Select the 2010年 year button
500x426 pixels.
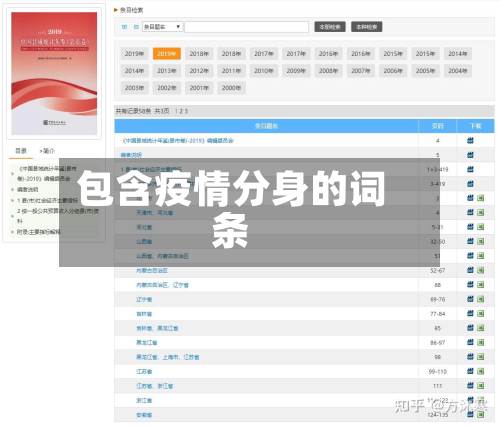point(264,71)
